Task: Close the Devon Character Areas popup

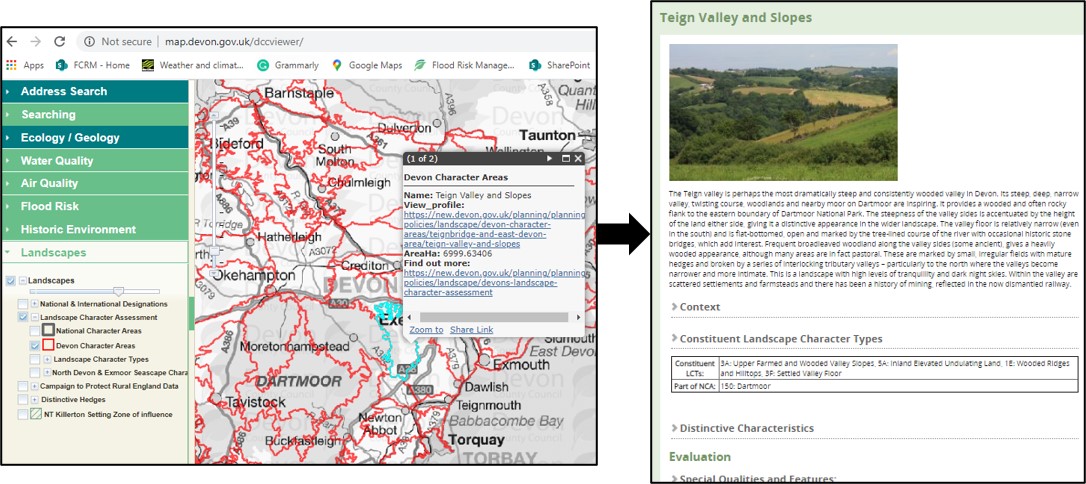Action: click(578, 159)
